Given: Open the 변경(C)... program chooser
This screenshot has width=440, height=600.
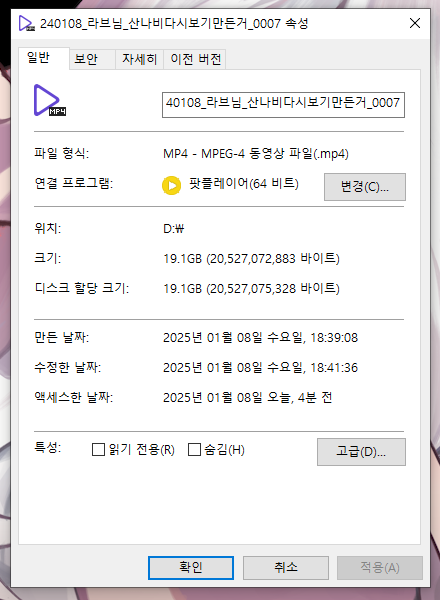Looking at the screenshot, I should pyautogui.click(x=365, y=187).
